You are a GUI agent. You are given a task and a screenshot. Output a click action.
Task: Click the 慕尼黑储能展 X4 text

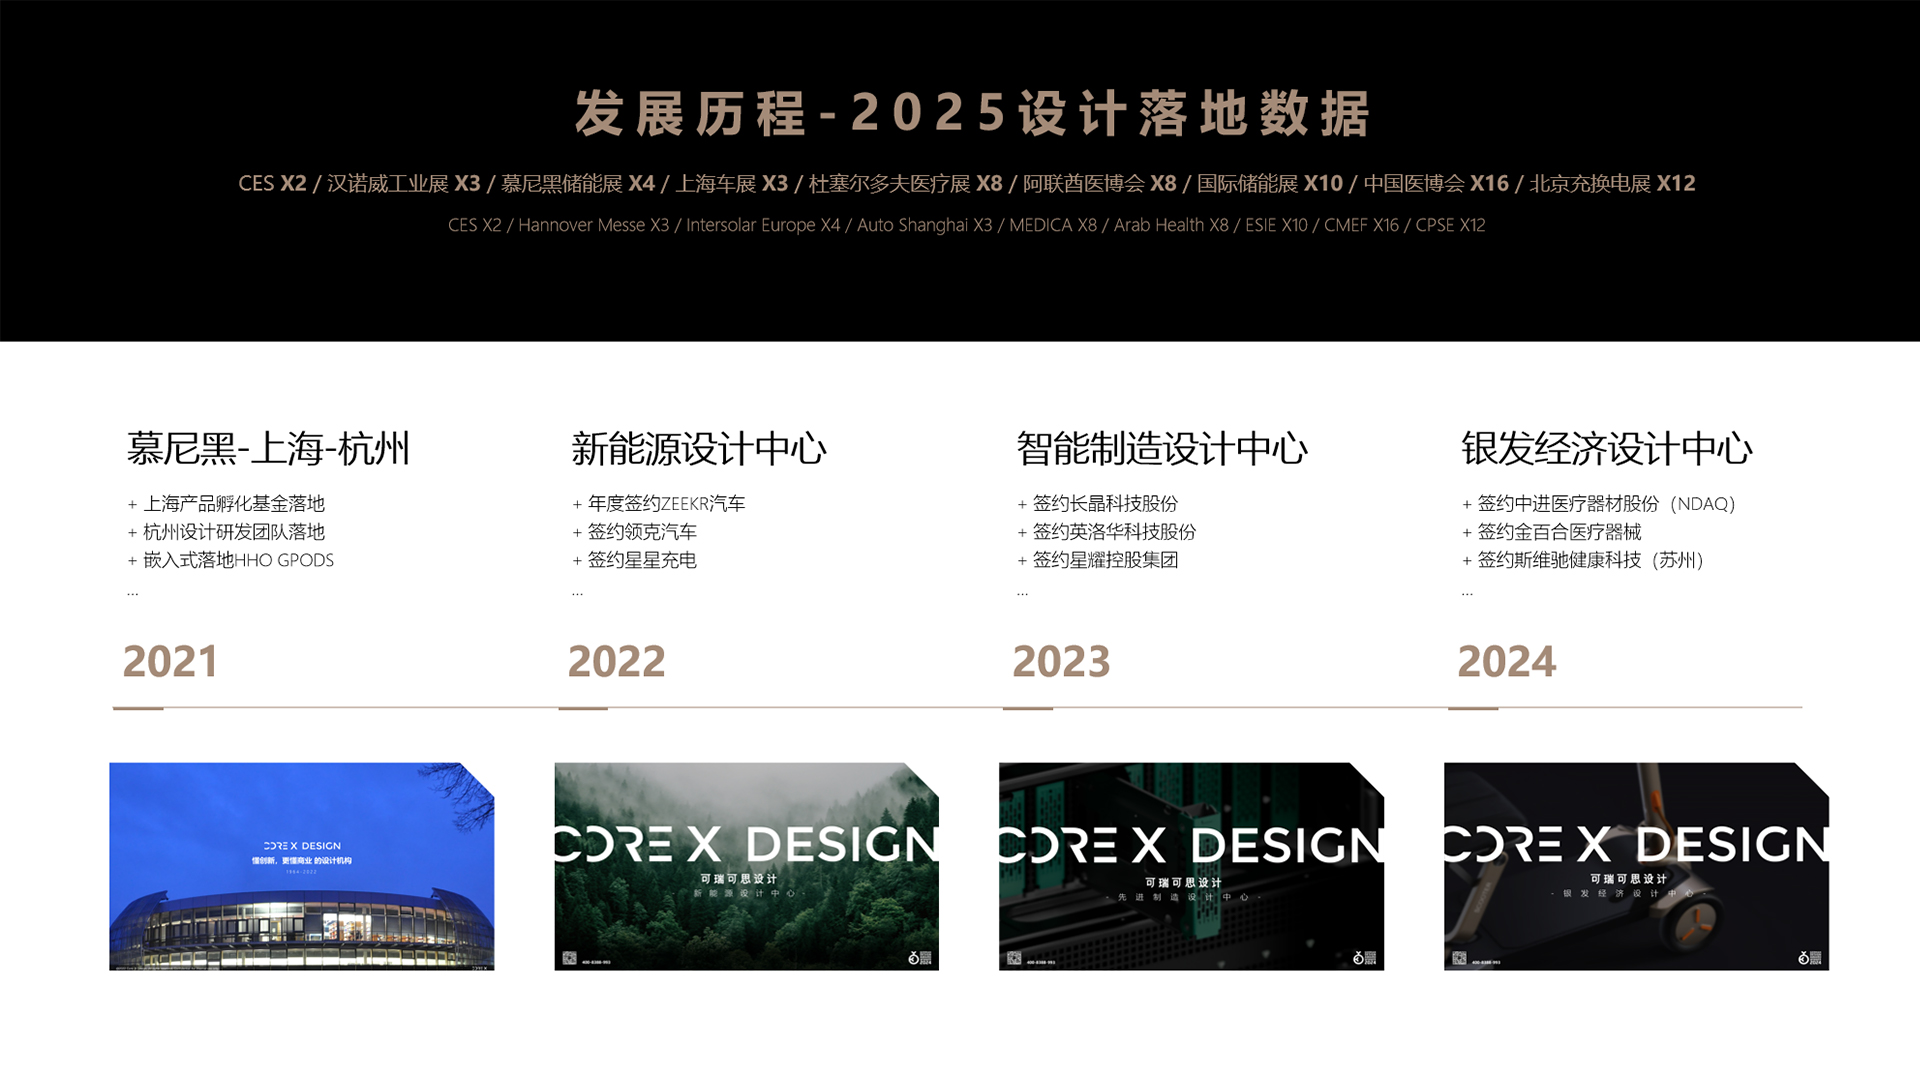(x=578, y=184)
